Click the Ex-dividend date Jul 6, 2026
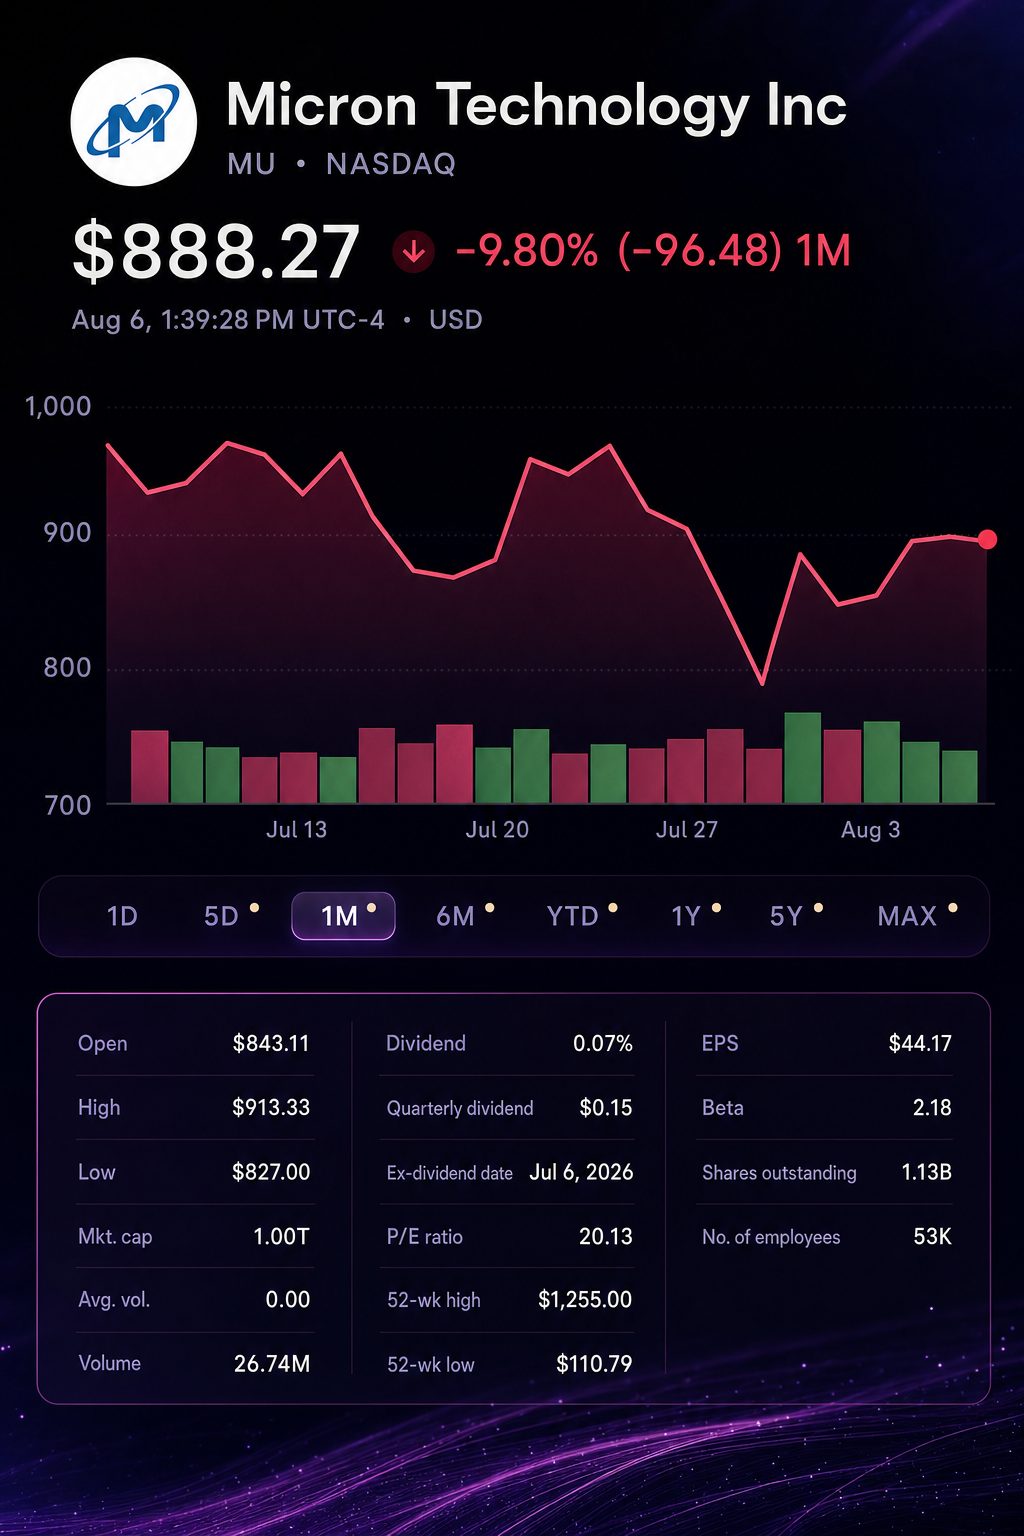 coord(581,1172)
